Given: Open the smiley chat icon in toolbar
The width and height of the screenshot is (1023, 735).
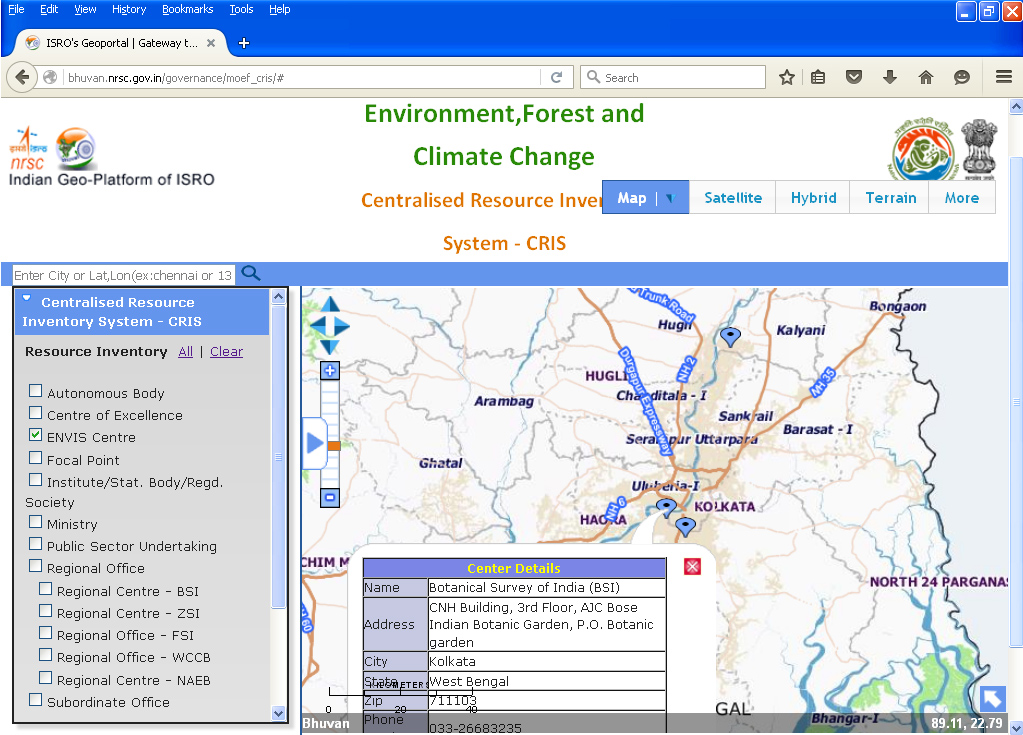Looking at the screenshot, I should [x=962, y=78].
